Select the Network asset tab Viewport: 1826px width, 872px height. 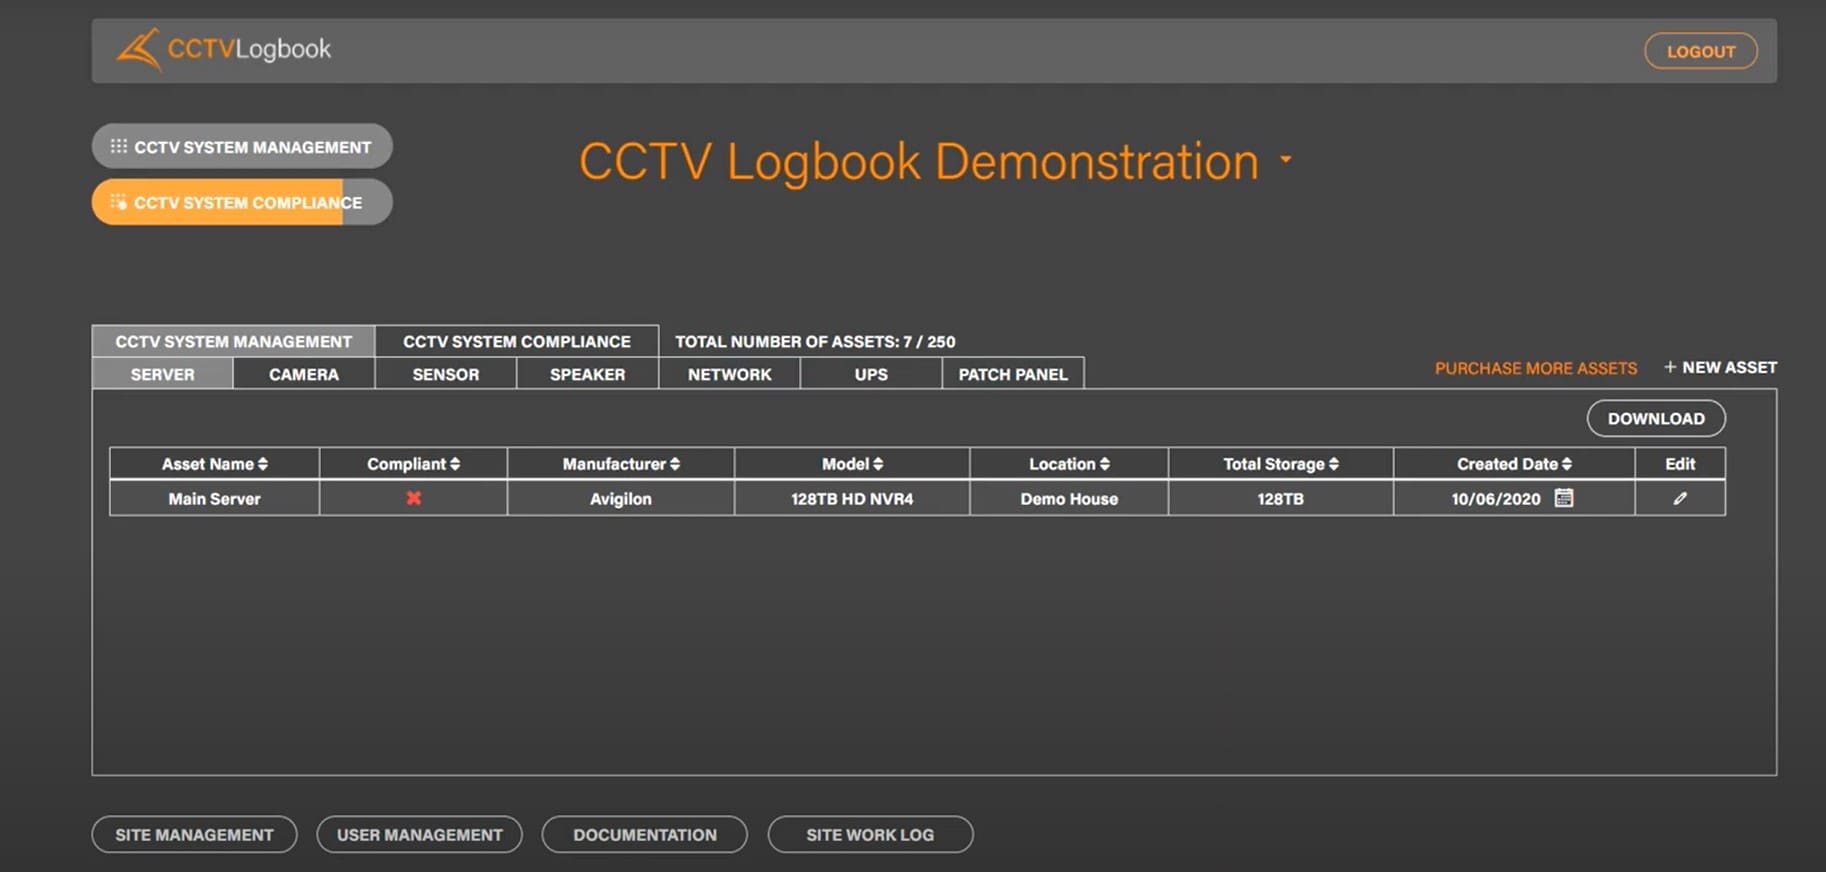click(730, 374)
